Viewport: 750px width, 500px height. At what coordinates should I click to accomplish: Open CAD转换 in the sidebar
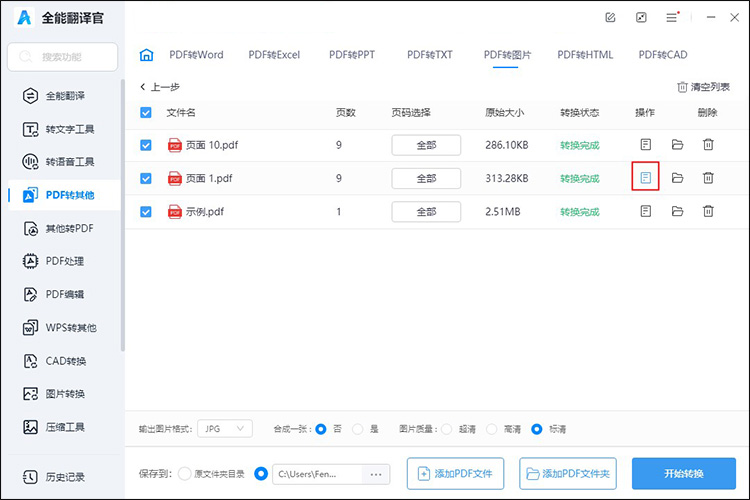62,361
